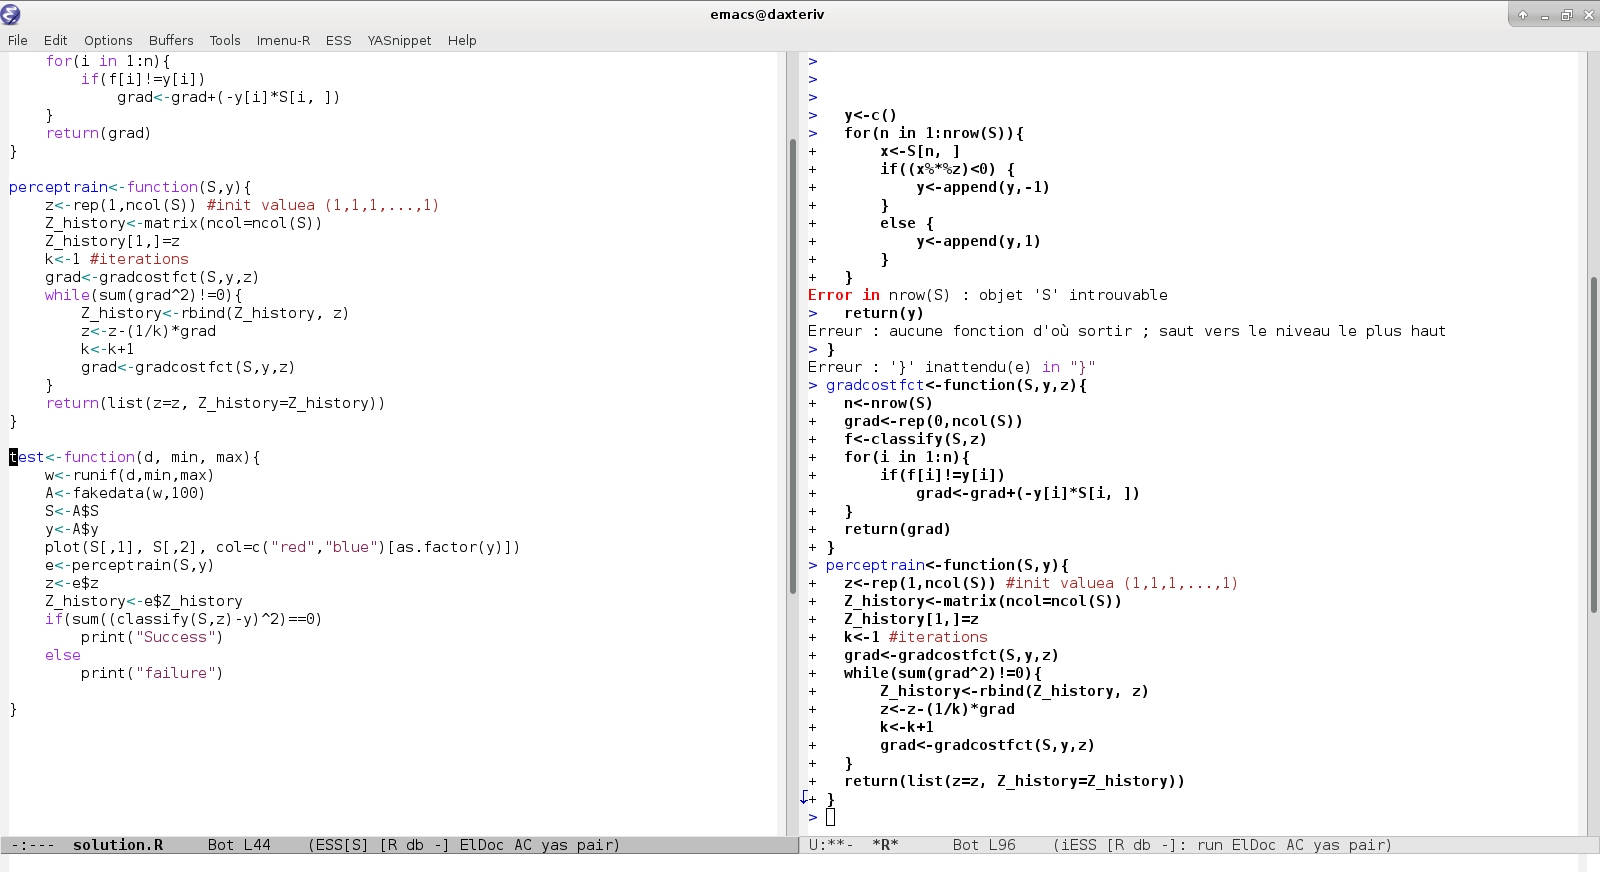Click the window roll-up arrow button in title bar
This screenshot has height=872, width=1600.
[1522, 15]
